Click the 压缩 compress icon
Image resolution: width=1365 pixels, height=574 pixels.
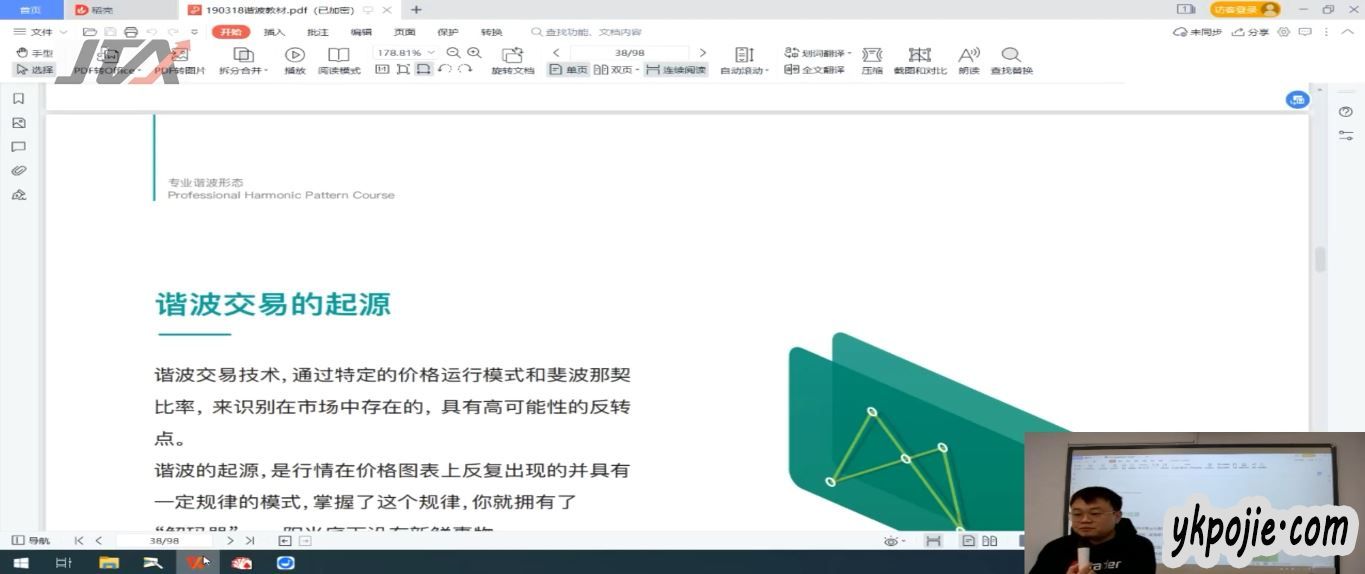871,59
